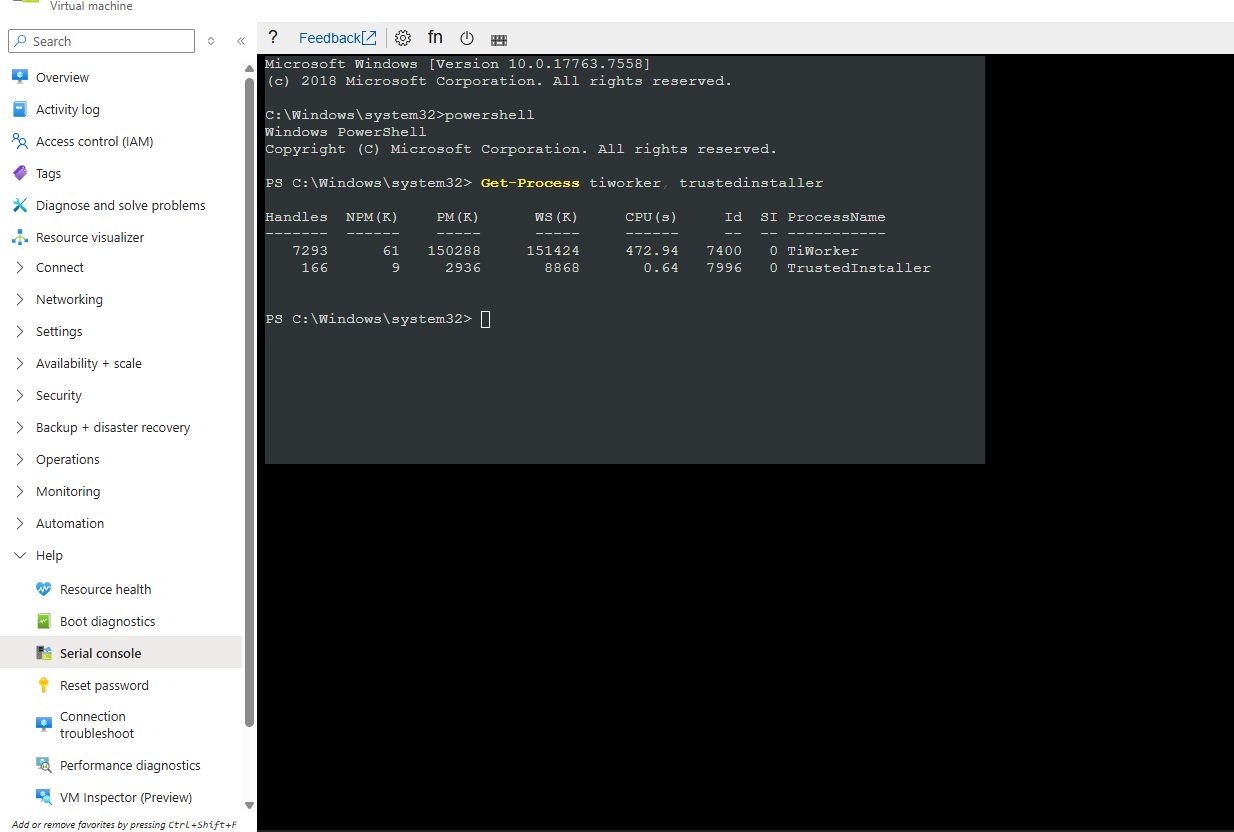
Task: Click scrollbar down arrow in sidebar
Action: point(249,805)
